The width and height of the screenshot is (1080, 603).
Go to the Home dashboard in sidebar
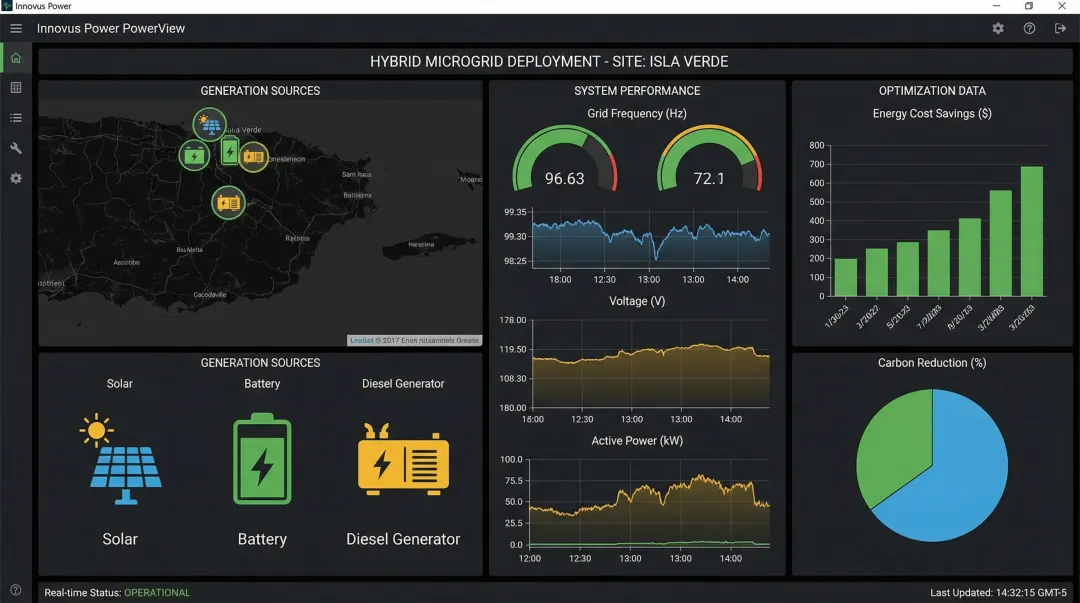coord(16,58)
